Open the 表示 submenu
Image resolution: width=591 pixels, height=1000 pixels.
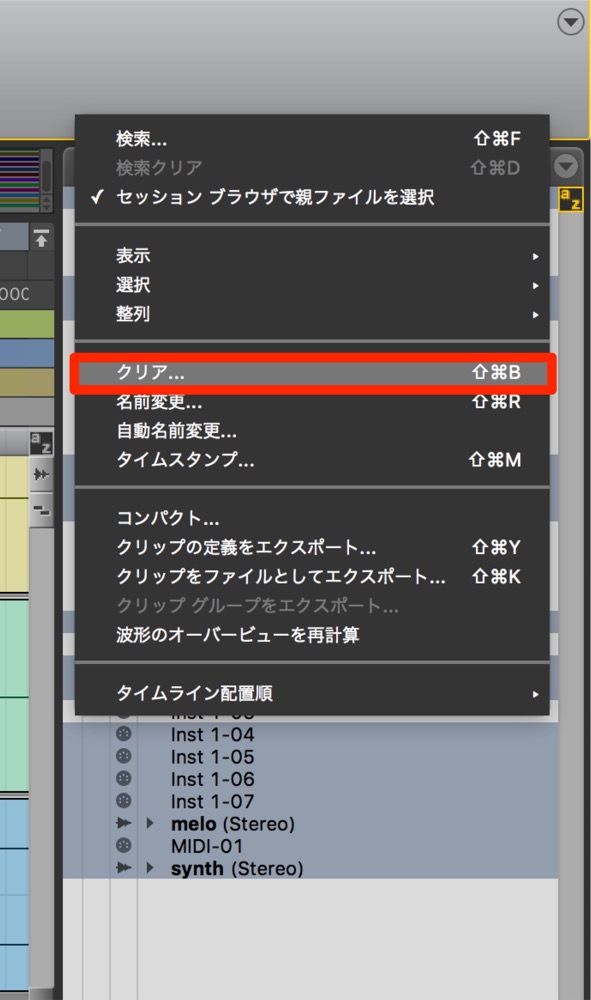[x=312, y=256]
